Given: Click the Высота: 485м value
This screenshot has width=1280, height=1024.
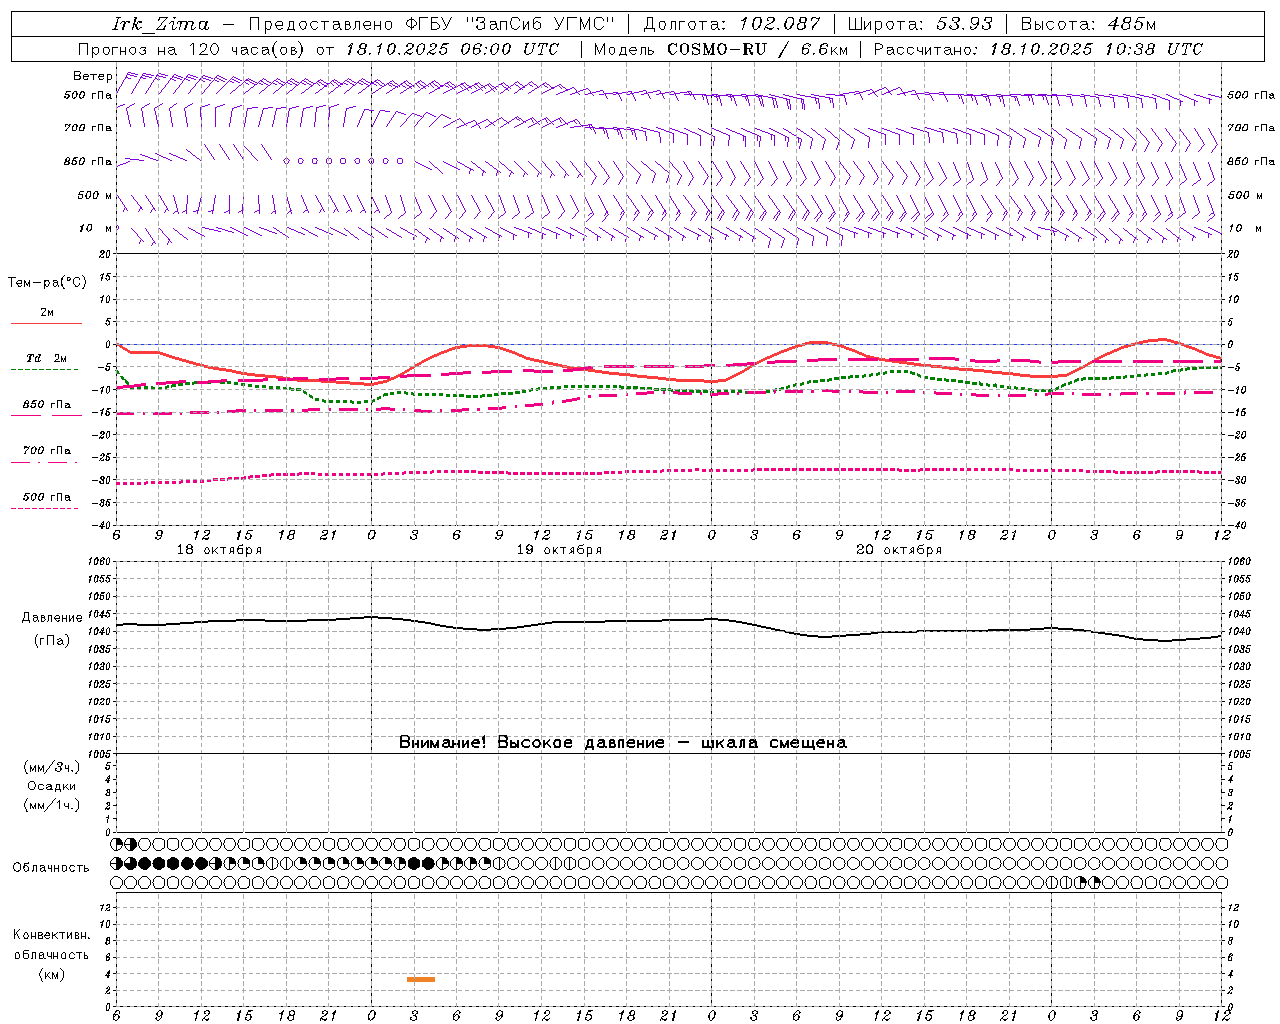Looking at the screenshot, I should click(x=1088, y=23).
